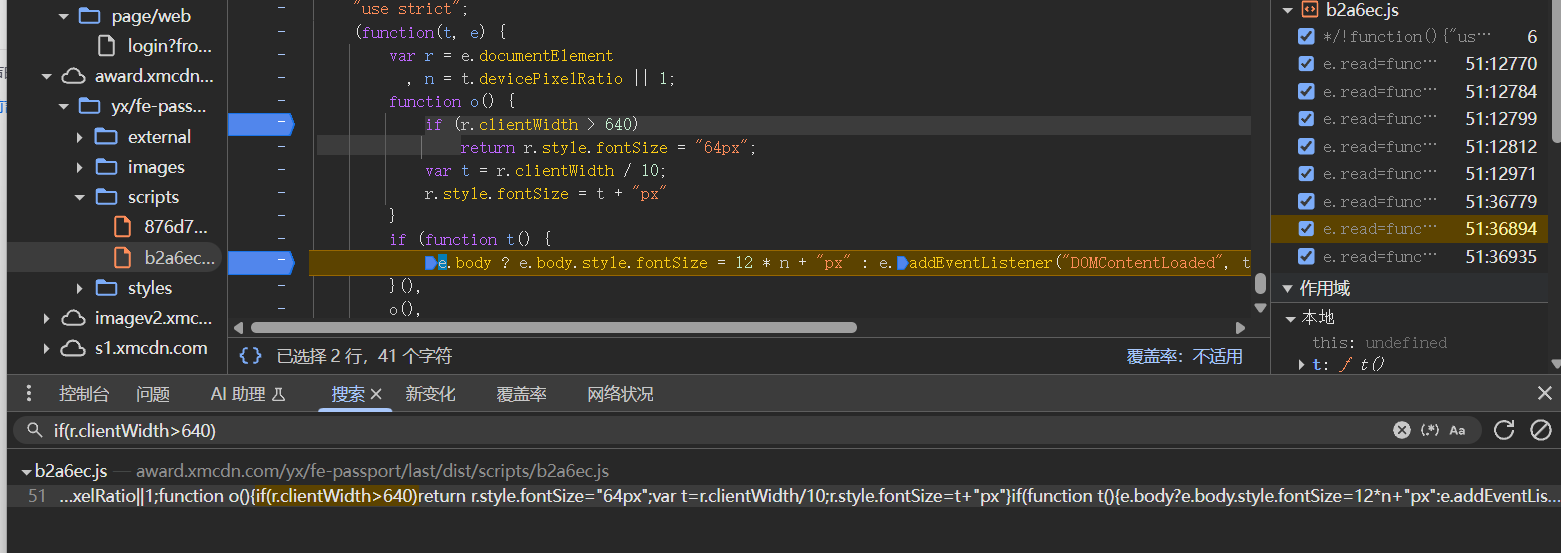Clear the search box text

click(1402, 430)
